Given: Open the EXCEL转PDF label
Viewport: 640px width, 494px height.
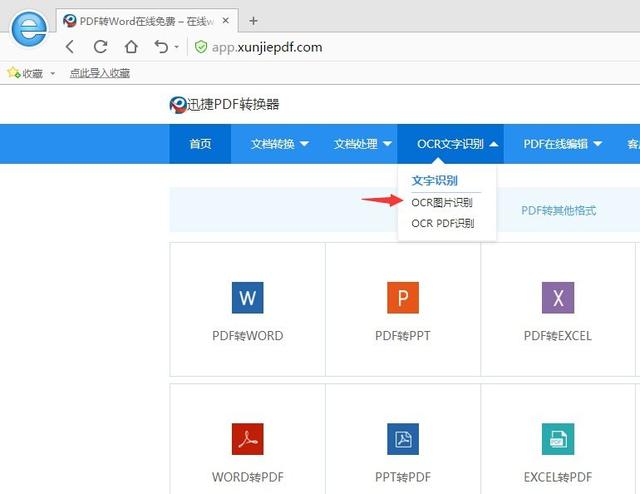Looking at the screenshot, I should point(558,477).
